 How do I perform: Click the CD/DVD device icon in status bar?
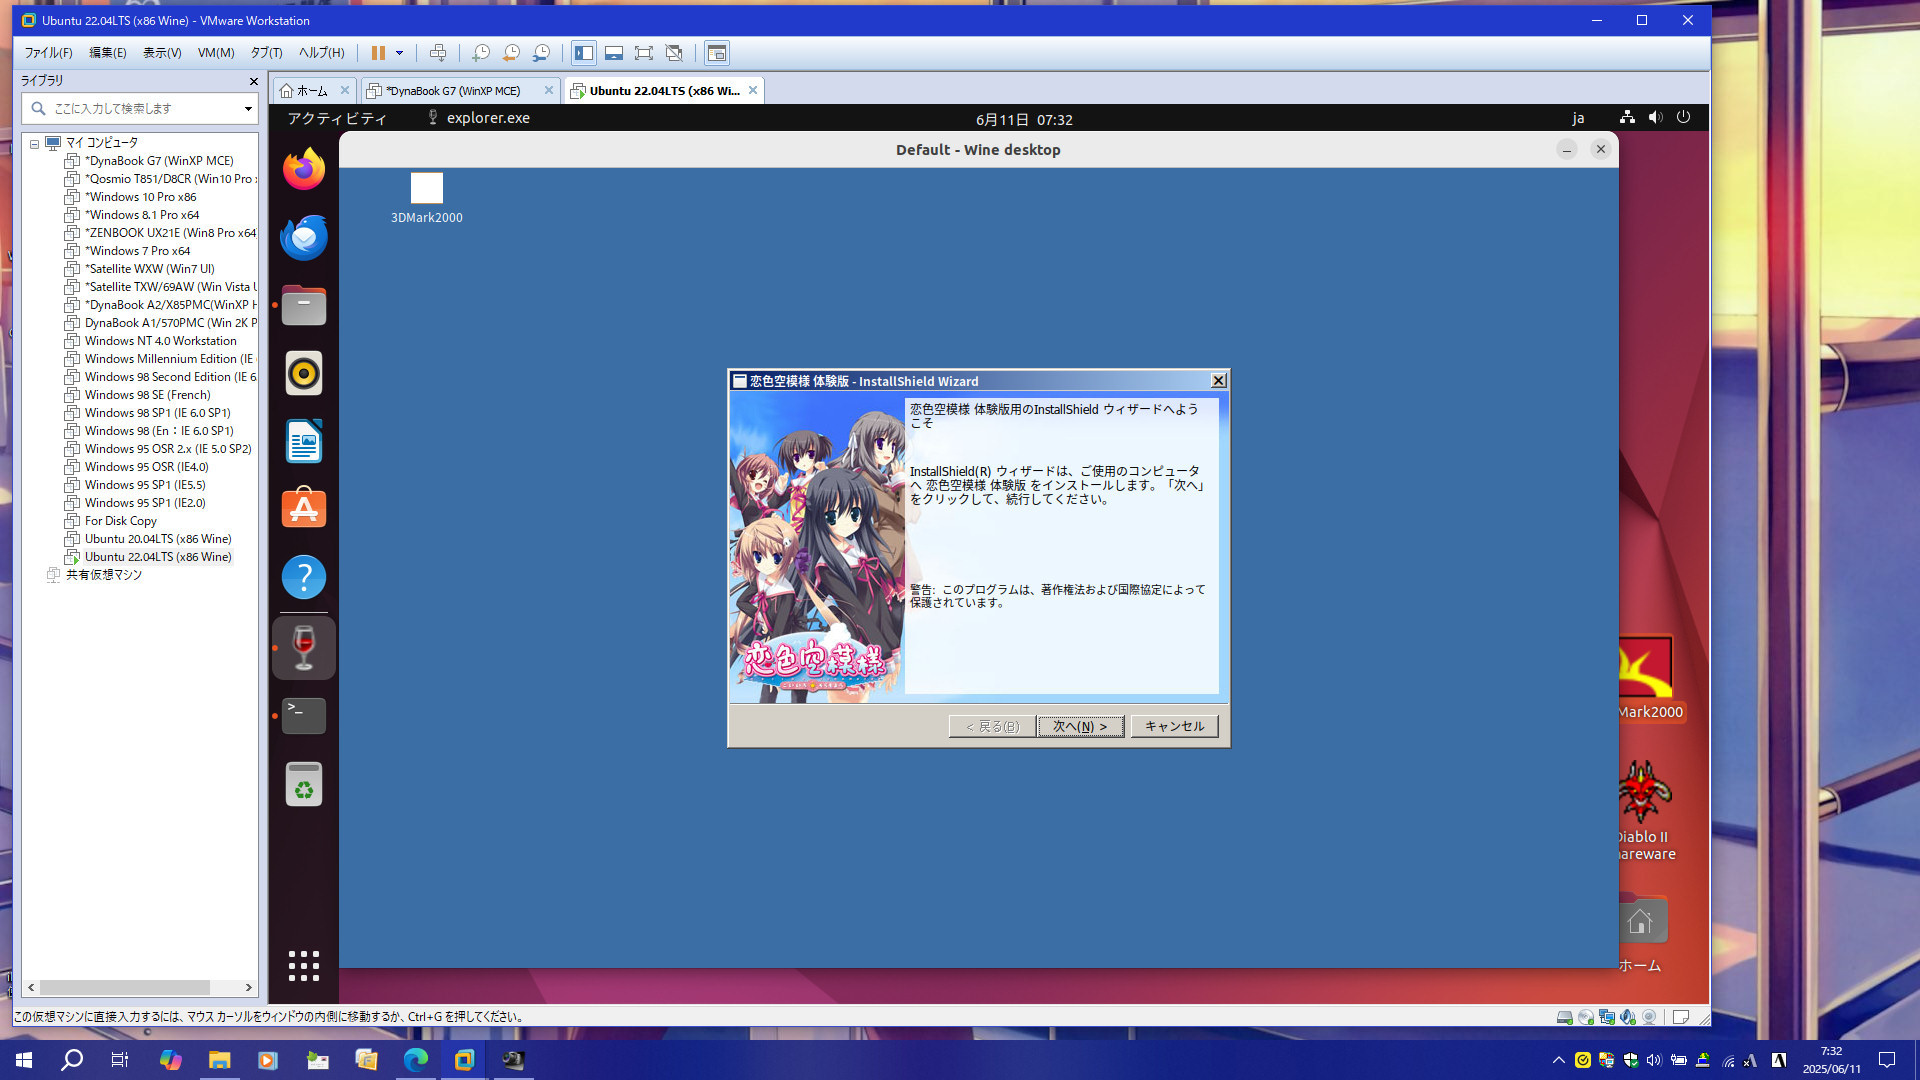1585,1017
